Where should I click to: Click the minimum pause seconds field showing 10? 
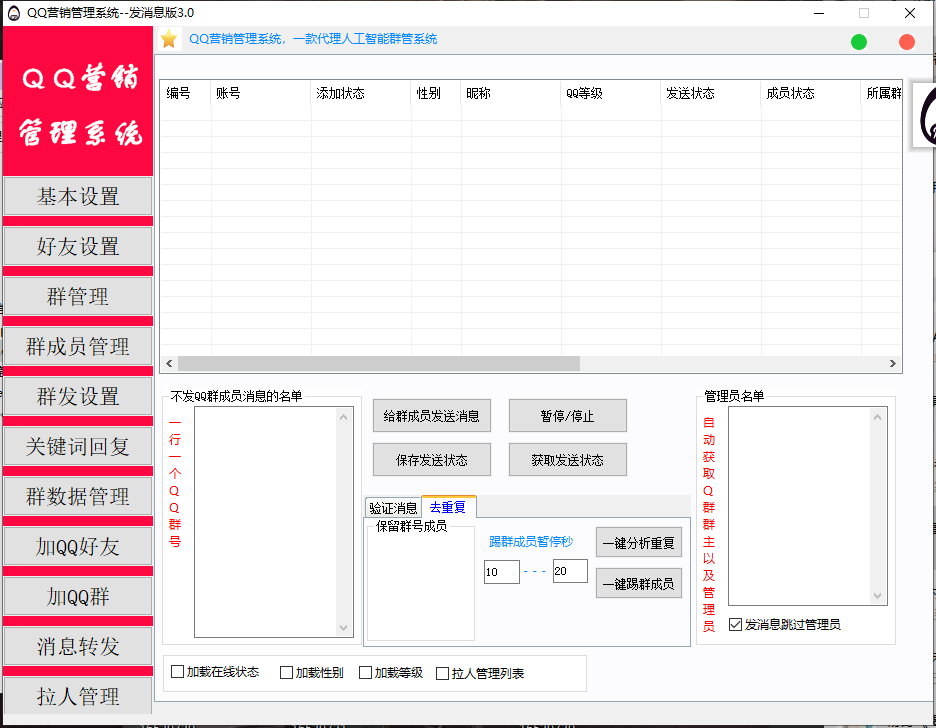[501, 572]
